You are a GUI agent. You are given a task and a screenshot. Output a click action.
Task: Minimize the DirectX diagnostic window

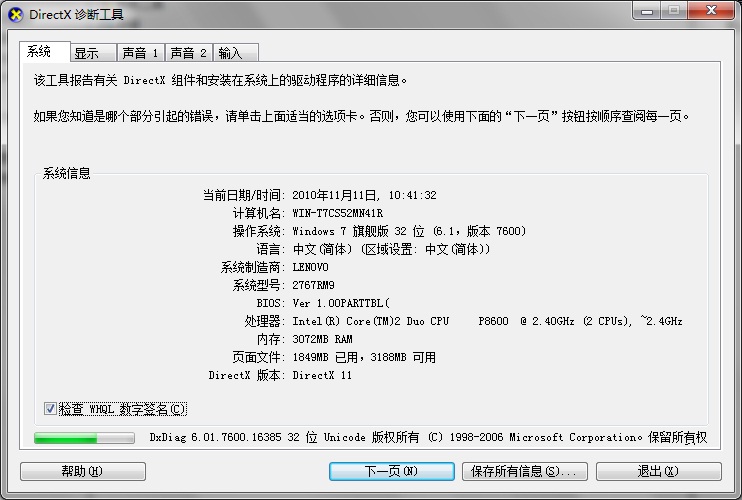tap(646, 11)
